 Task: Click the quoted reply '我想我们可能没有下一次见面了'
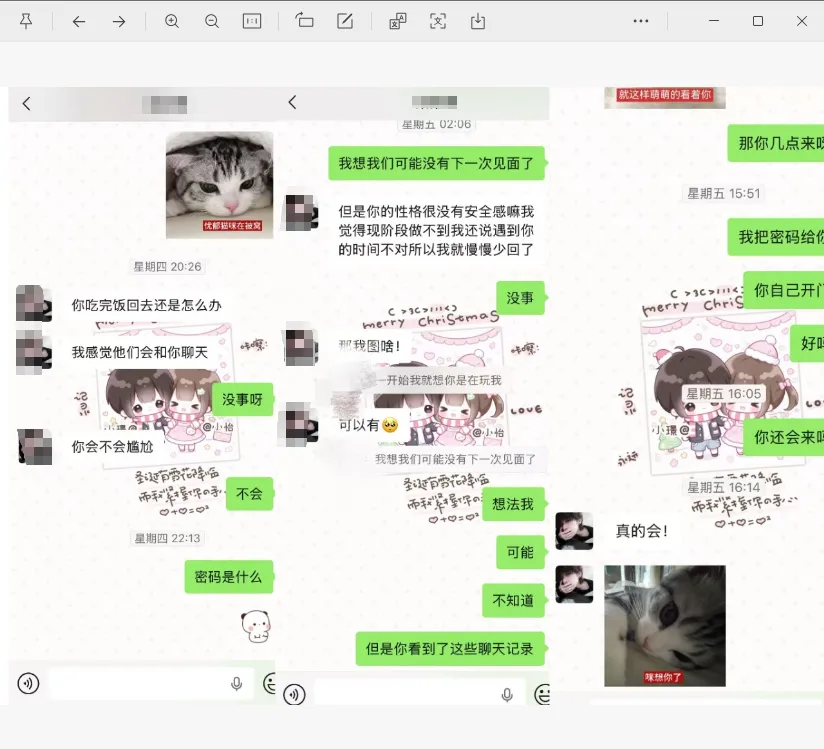(455, 459)
